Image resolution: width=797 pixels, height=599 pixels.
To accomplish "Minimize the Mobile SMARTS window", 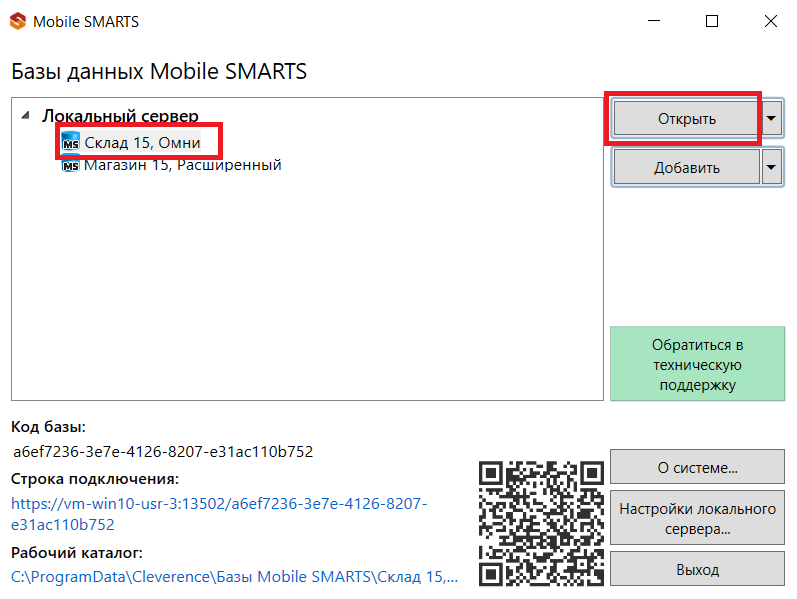I will point(654,21).
